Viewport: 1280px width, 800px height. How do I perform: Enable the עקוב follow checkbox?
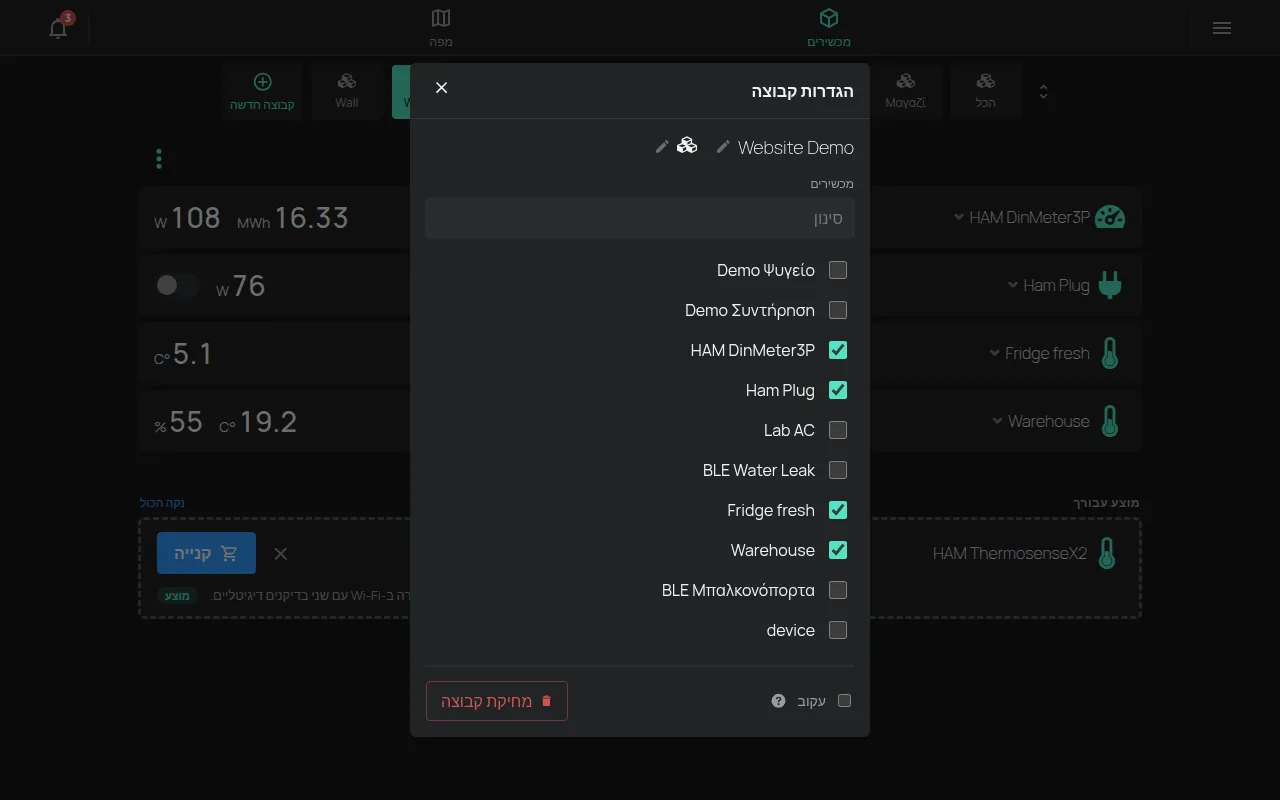pyautogui.click(x=844, y=701)
